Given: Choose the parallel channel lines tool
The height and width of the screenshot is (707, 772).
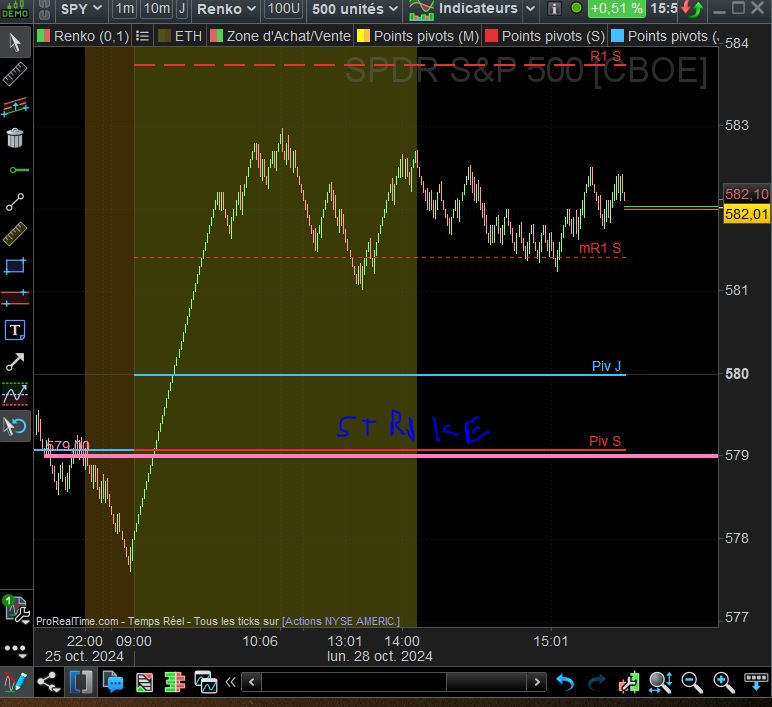Looking at the screenshot, I should click(15, 106).
